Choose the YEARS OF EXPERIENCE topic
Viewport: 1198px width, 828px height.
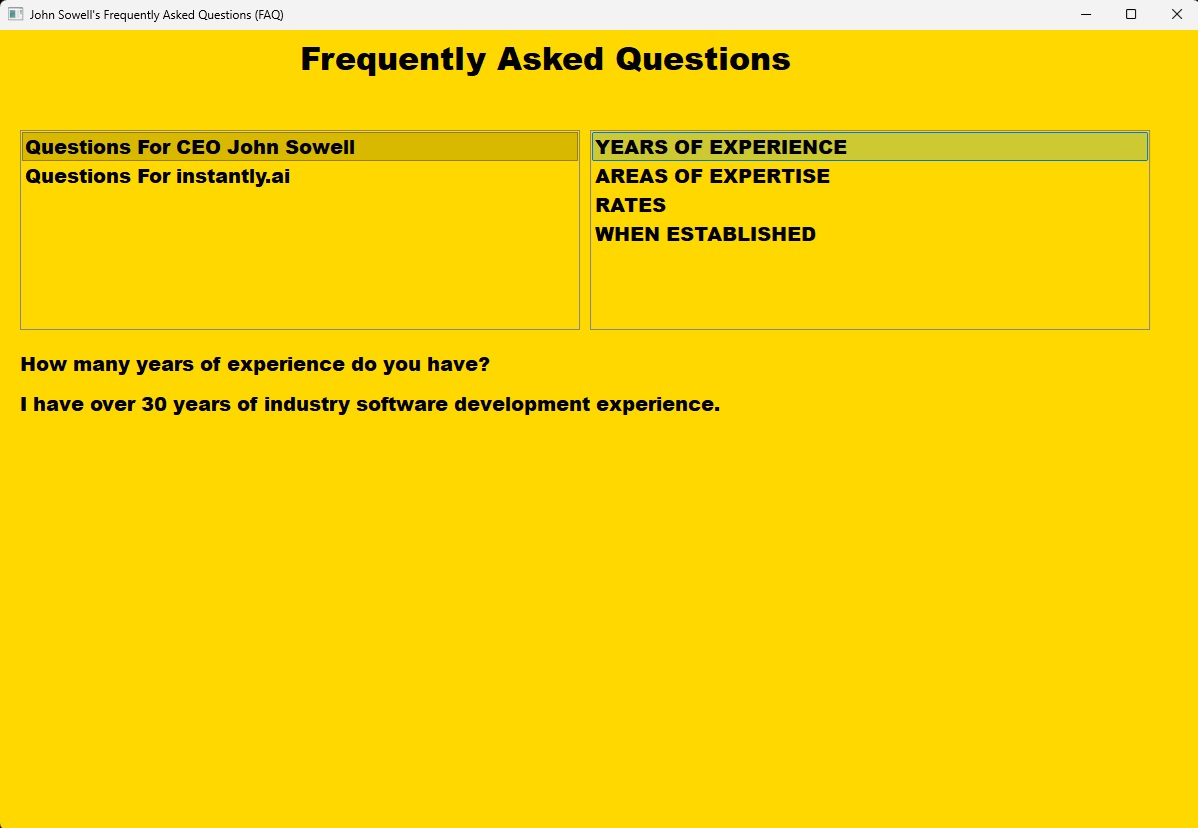[x=721, y=147]
